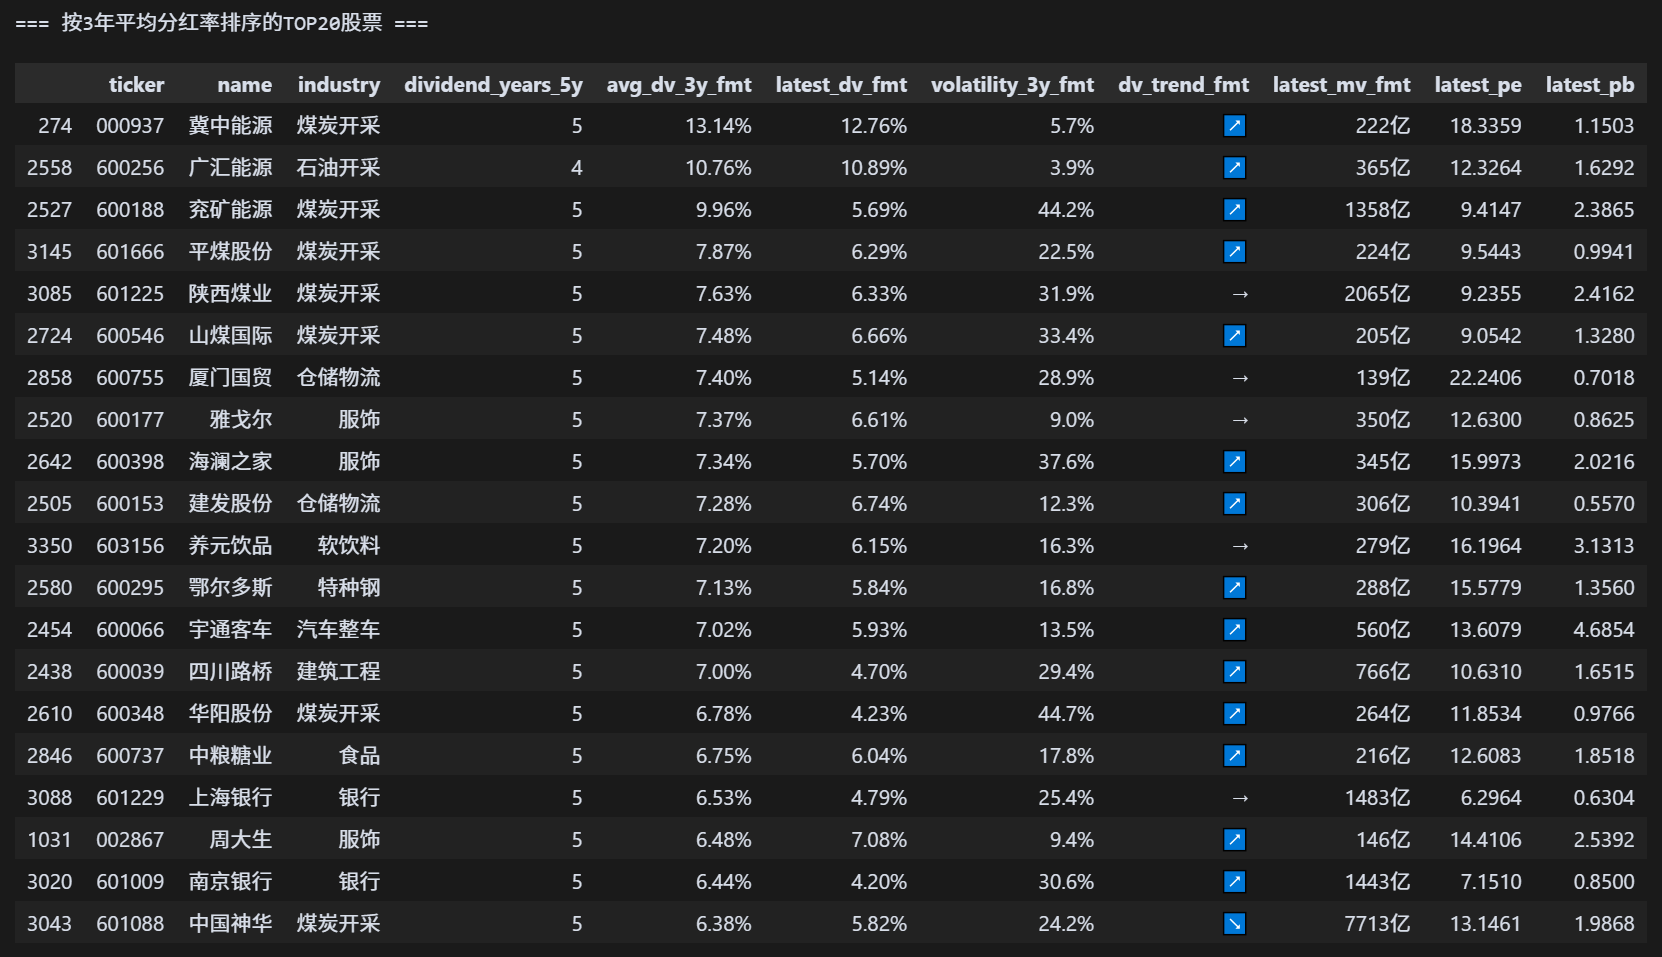This screenshot has height=957, width=1662.
Task: Click the flat arrow in 雅戈尔 row
Action: pos(1240,420)
